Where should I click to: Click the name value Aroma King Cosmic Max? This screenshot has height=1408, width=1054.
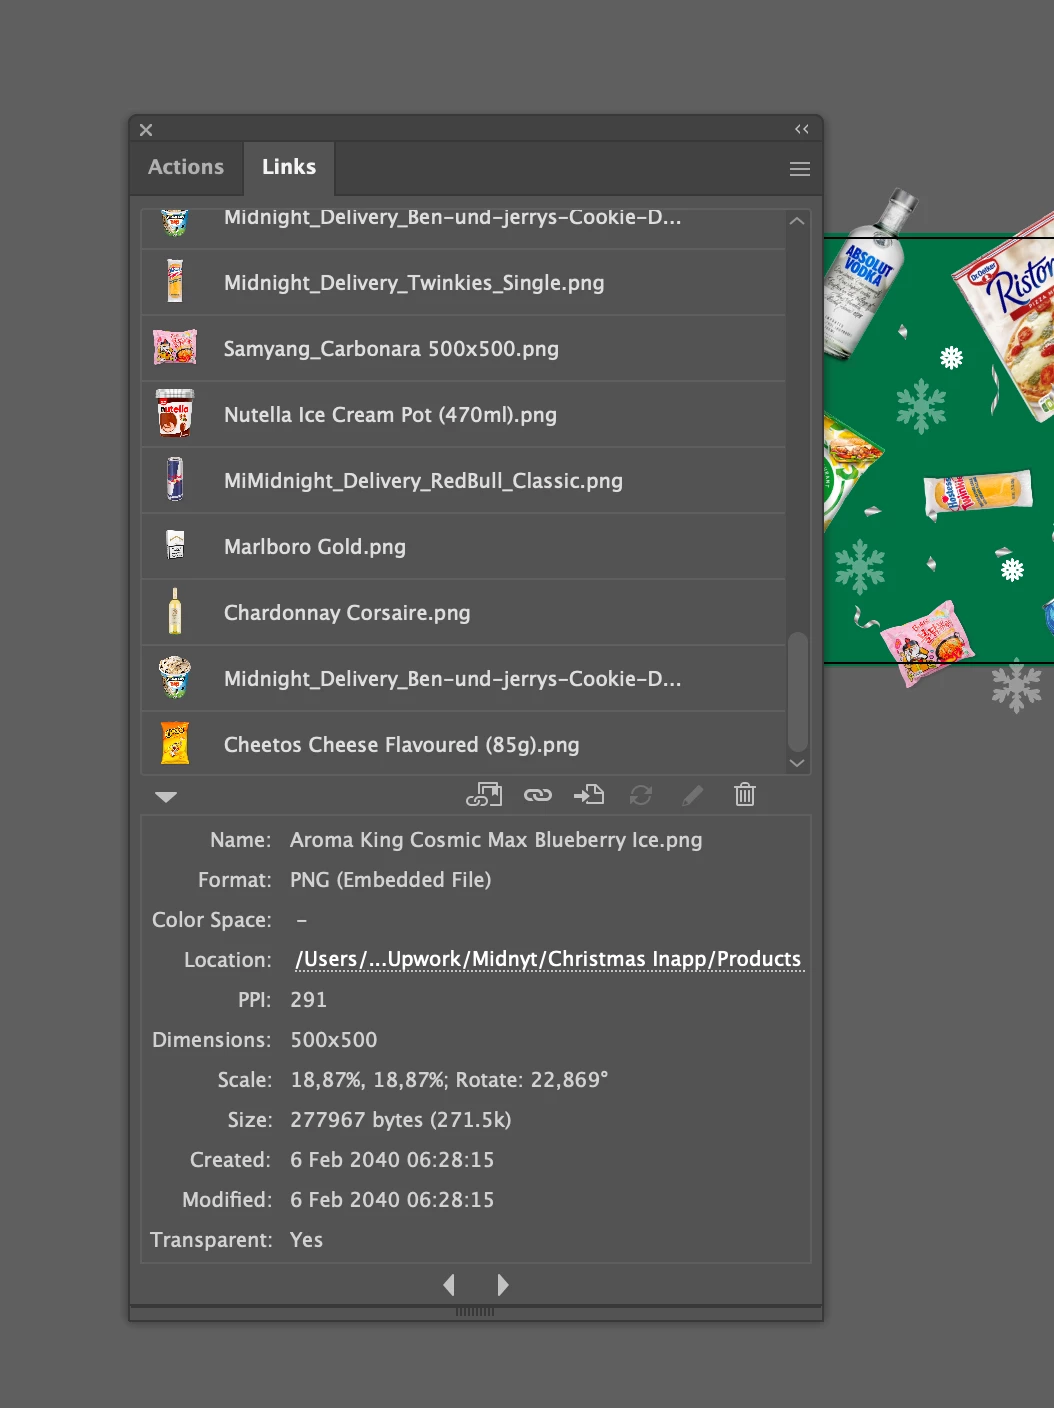coord(496,840)
